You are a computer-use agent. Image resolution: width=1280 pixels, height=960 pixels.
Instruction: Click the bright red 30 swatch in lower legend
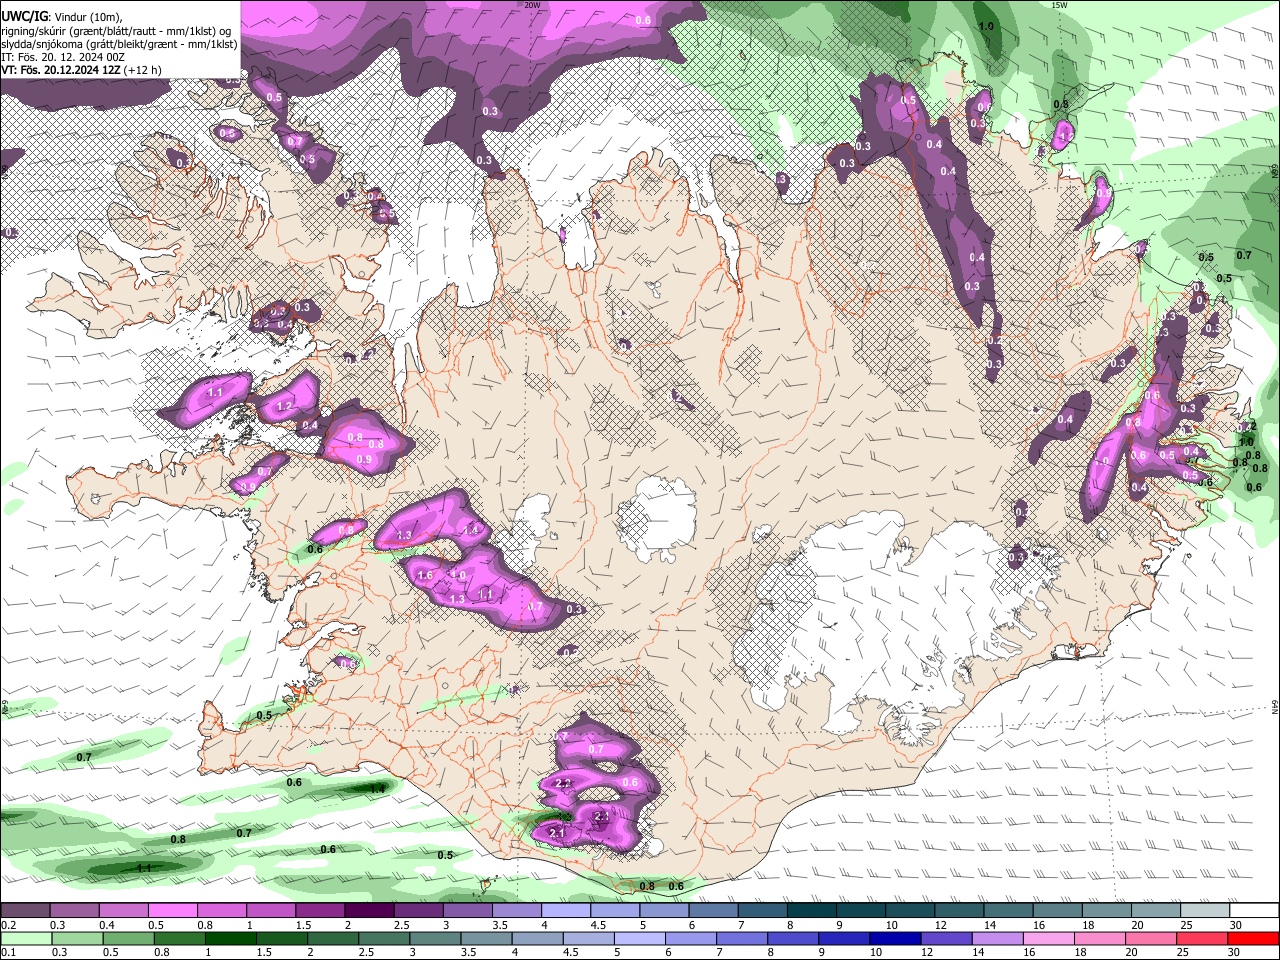(1253, 938)
